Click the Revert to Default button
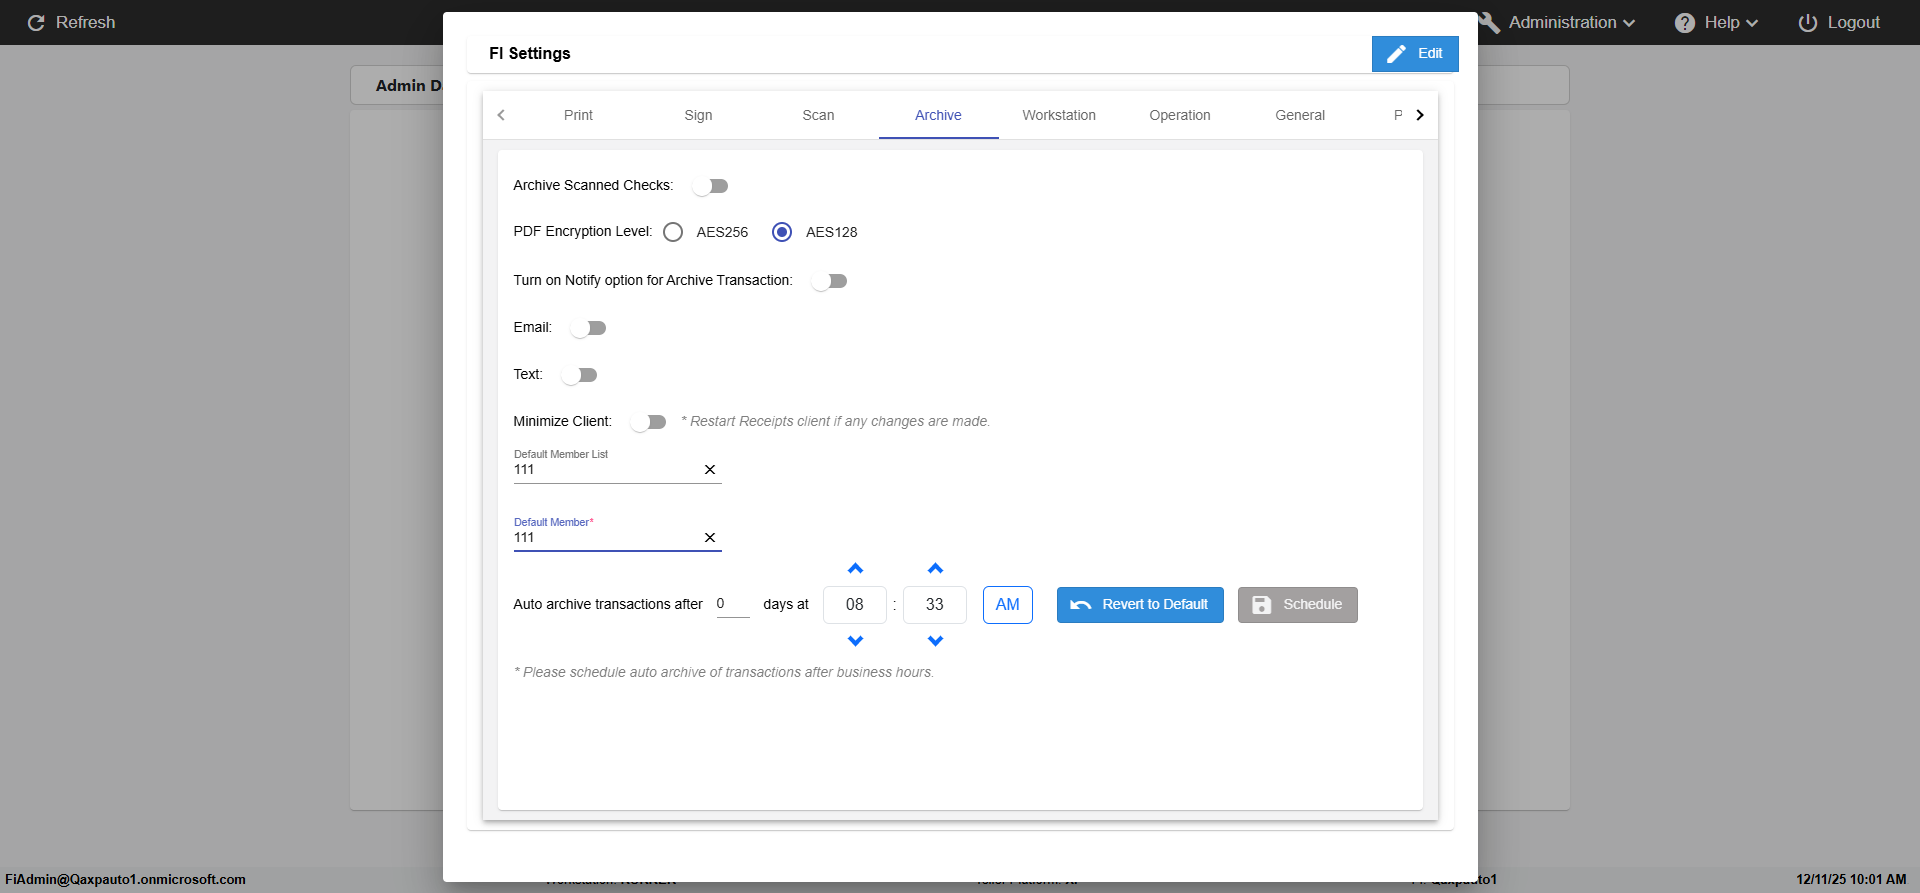The image size is (1920, 893). [x=1140, y=605]
